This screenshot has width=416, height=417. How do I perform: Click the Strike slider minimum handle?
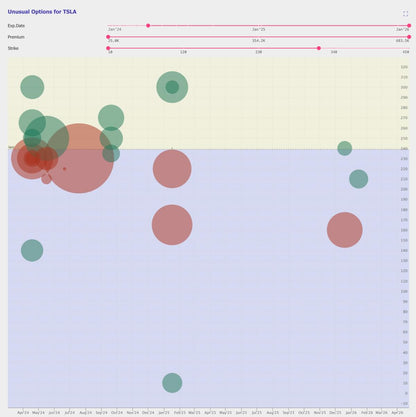coord(108,48)
